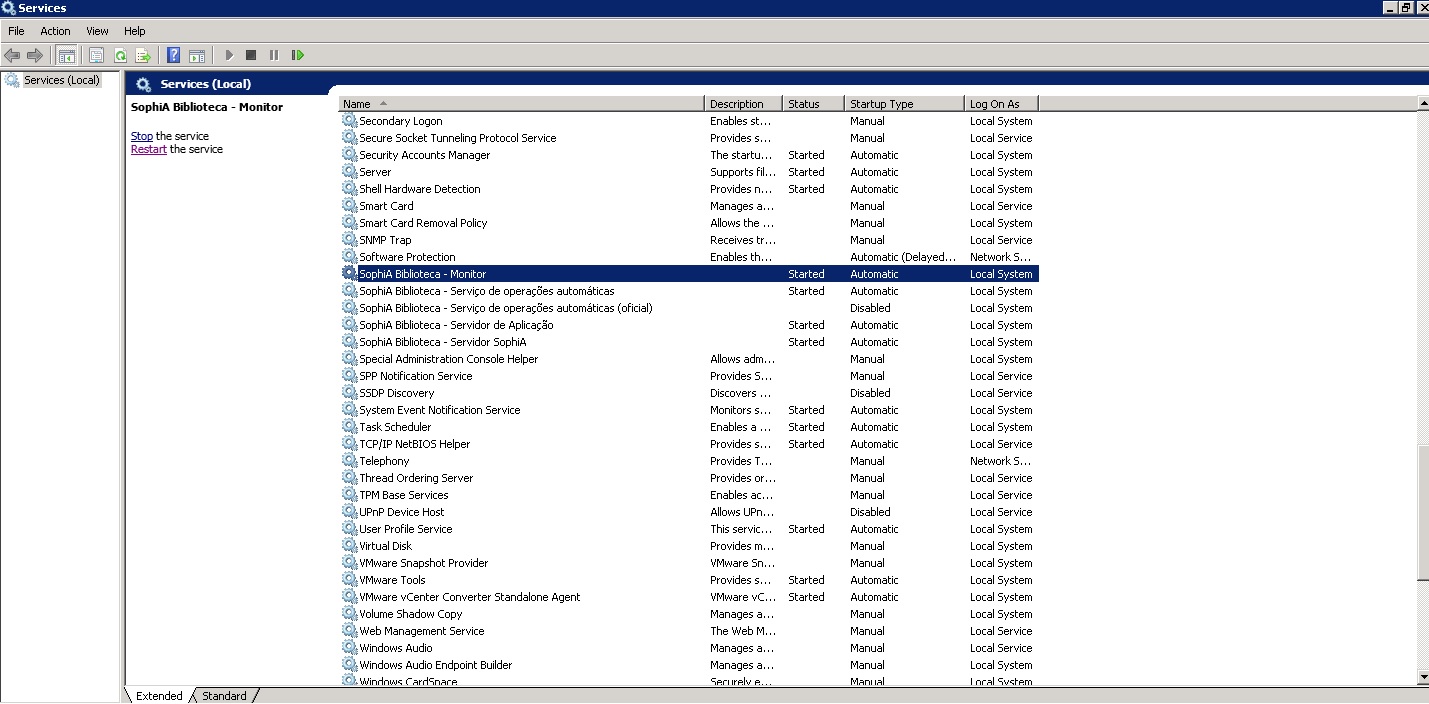Select Software Protection service row
The image size is (1429, 704).
[x=689, y=257]
